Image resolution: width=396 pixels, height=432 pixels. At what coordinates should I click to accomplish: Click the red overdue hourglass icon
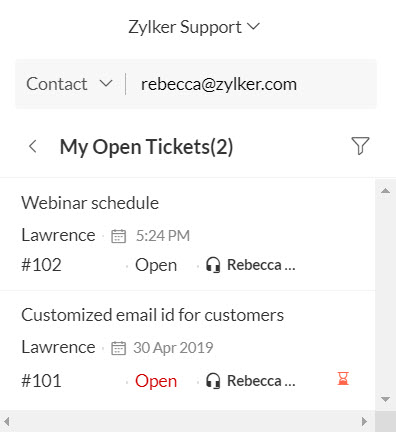pos(343,379)
